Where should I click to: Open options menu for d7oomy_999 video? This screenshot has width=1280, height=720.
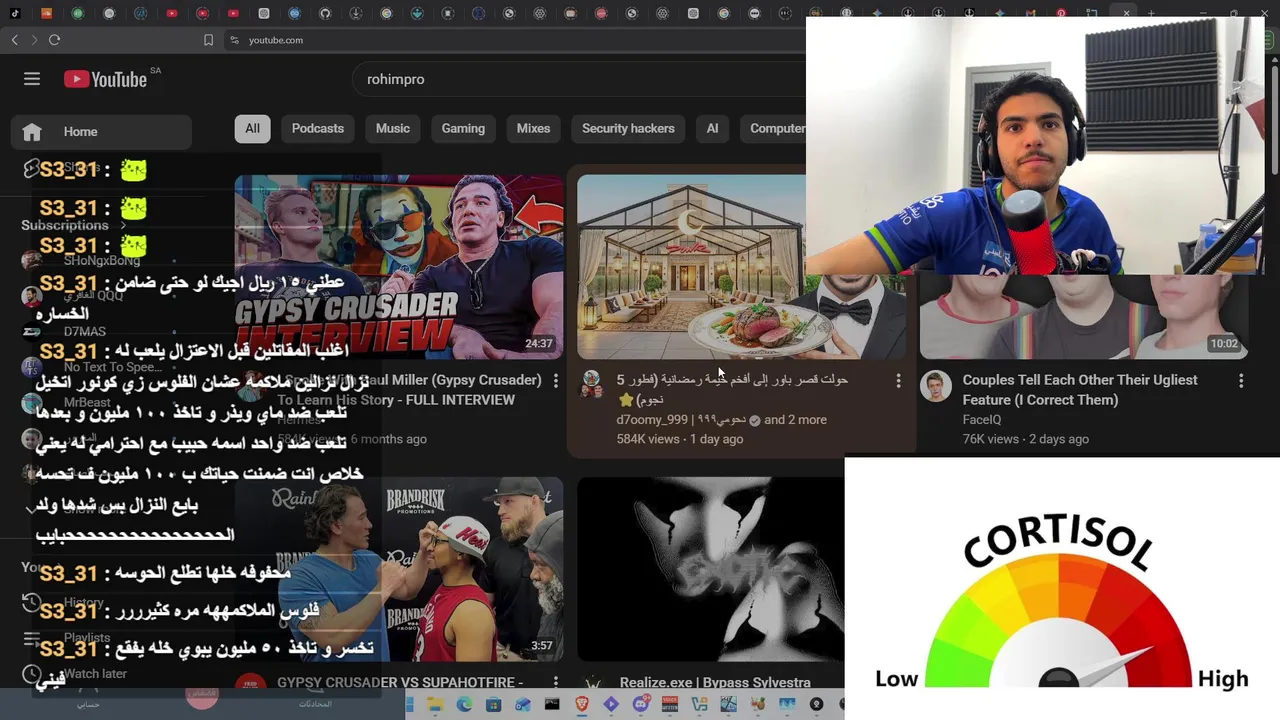[898, 381]
